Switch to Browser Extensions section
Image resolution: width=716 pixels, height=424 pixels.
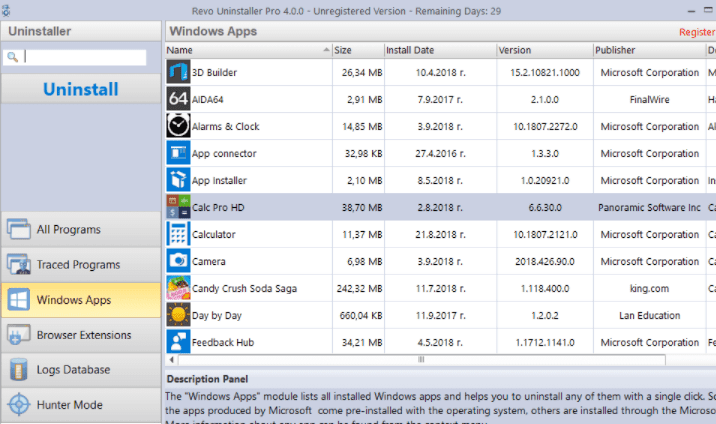click(81, 335)
